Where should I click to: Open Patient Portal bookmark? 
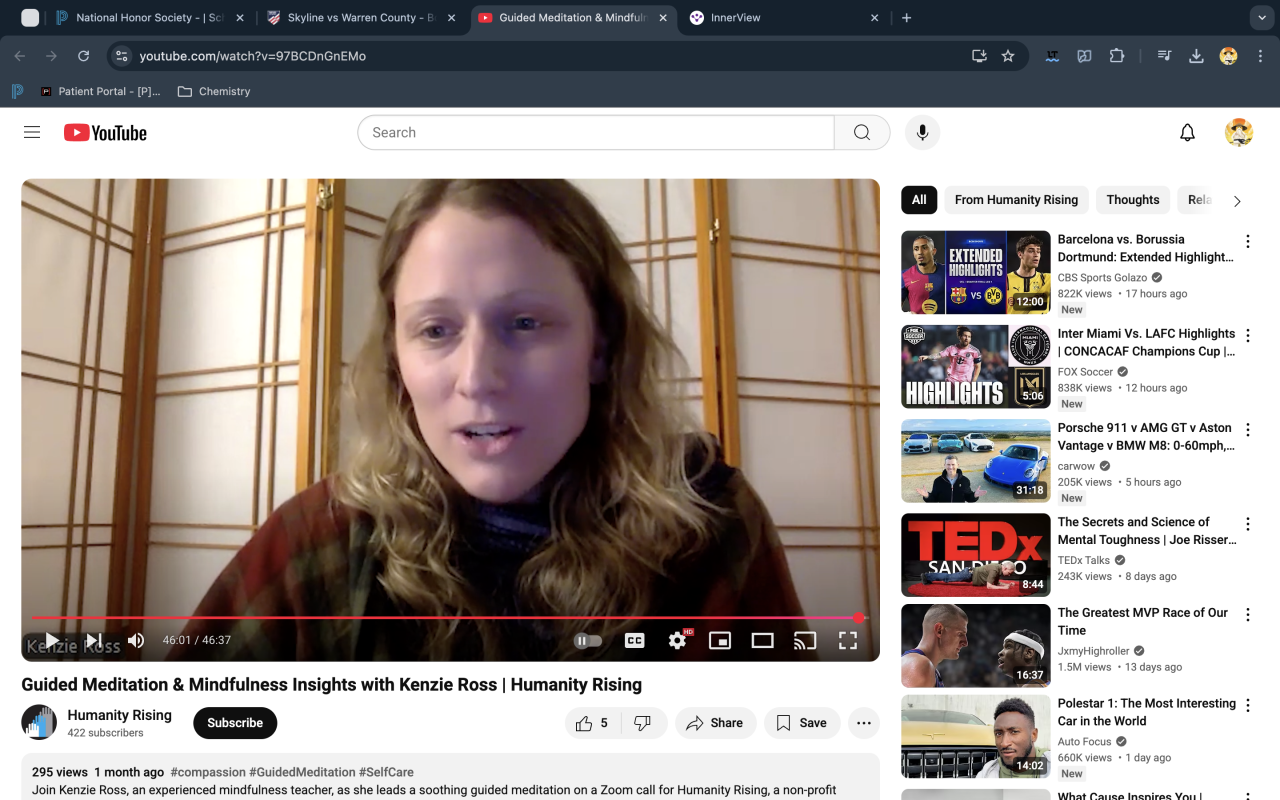coord(100,91)
